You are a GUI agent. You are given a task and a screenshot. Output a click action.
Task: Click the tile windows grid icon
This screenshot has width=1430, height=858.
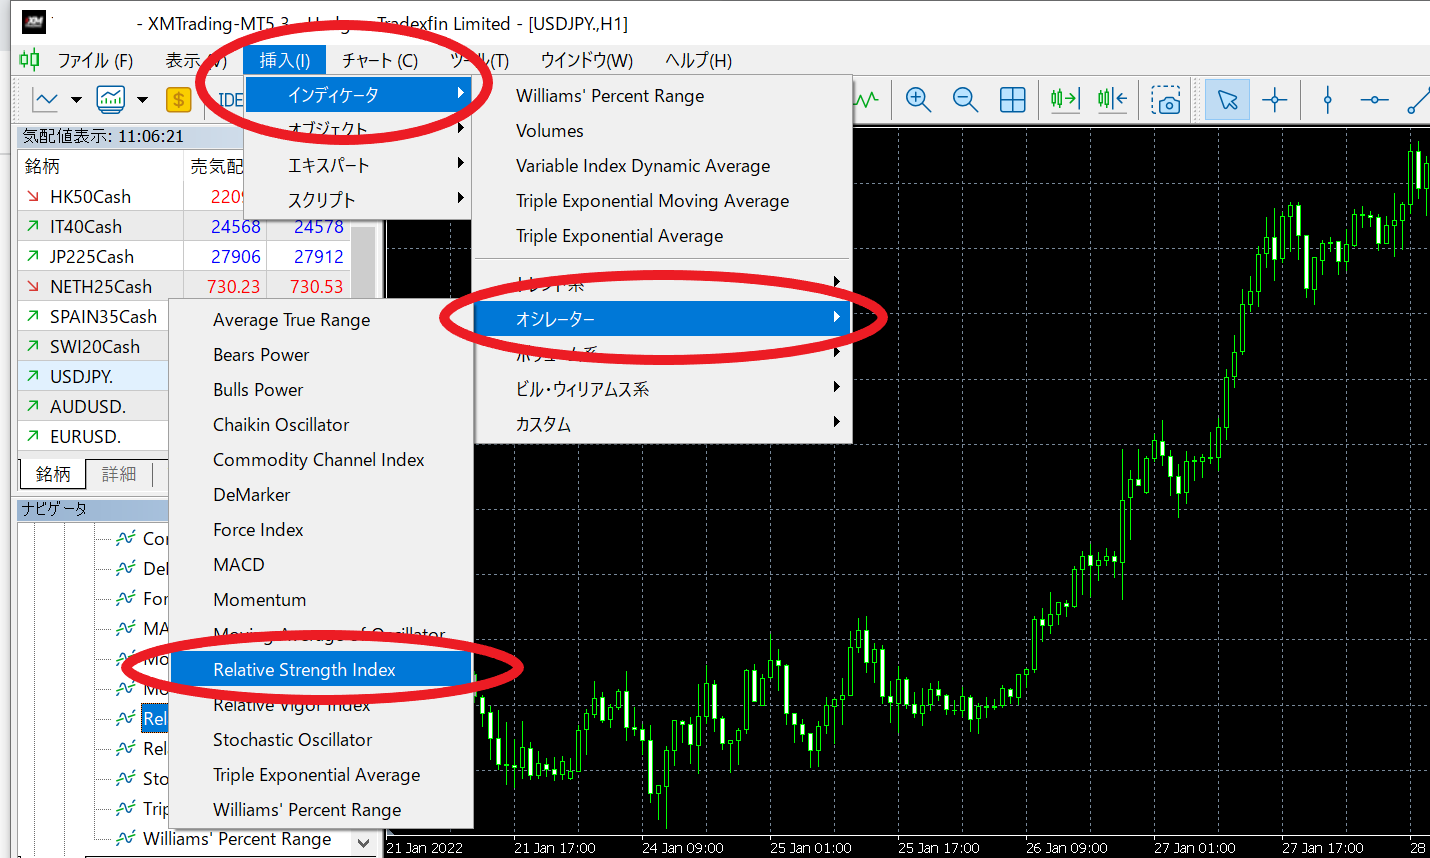[x=1012, y=99]
